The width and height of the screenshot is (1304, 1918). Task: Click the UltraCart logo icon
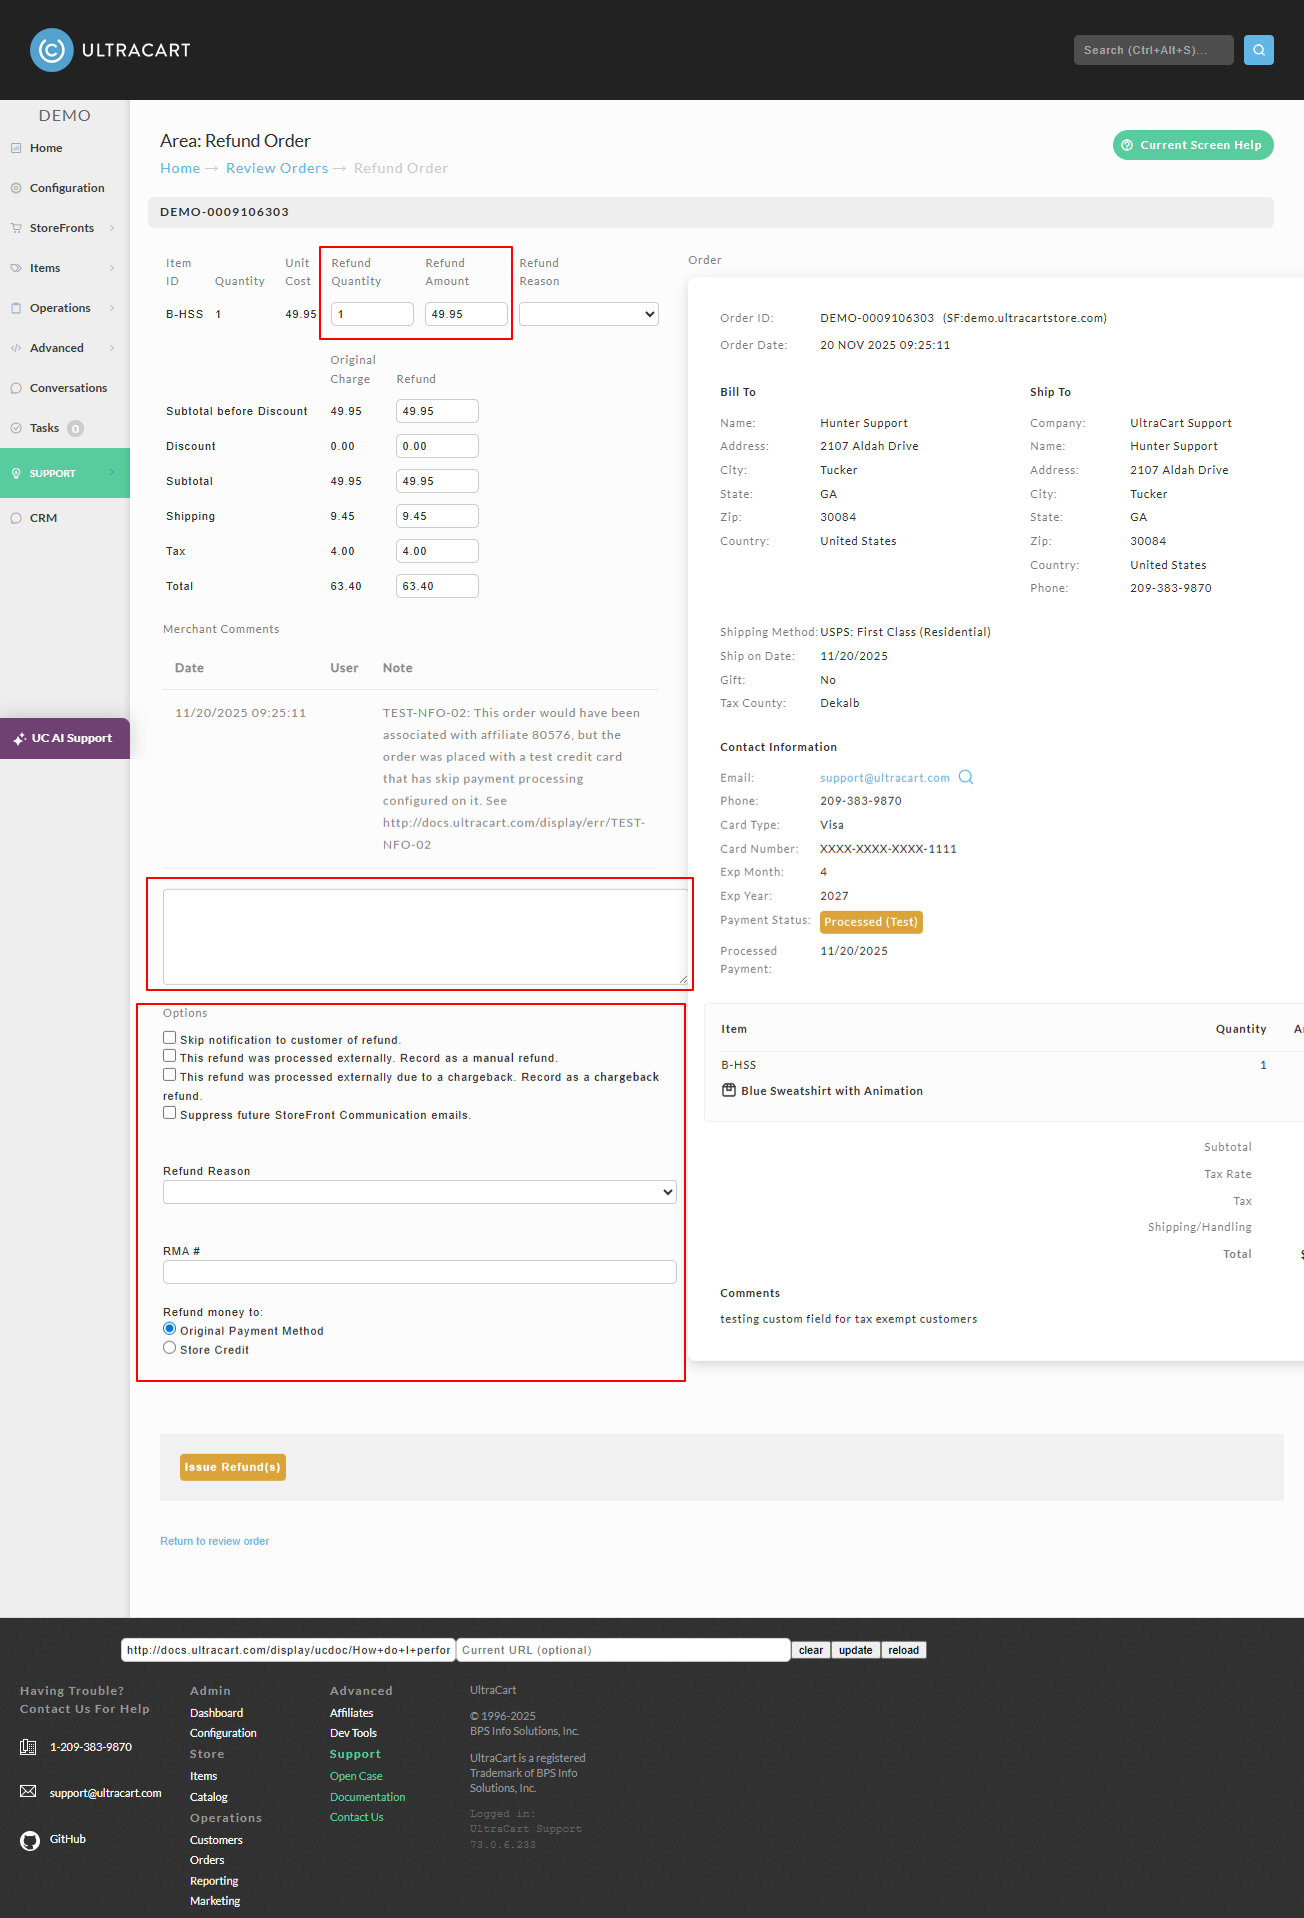tap(52, 50)
